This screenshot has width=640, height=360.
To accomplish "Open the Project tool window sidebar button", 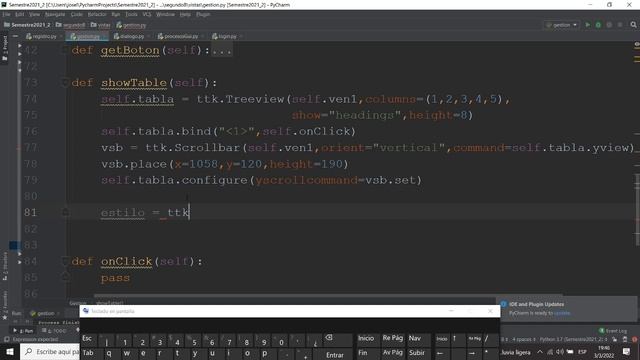I will tap(5, 48).
